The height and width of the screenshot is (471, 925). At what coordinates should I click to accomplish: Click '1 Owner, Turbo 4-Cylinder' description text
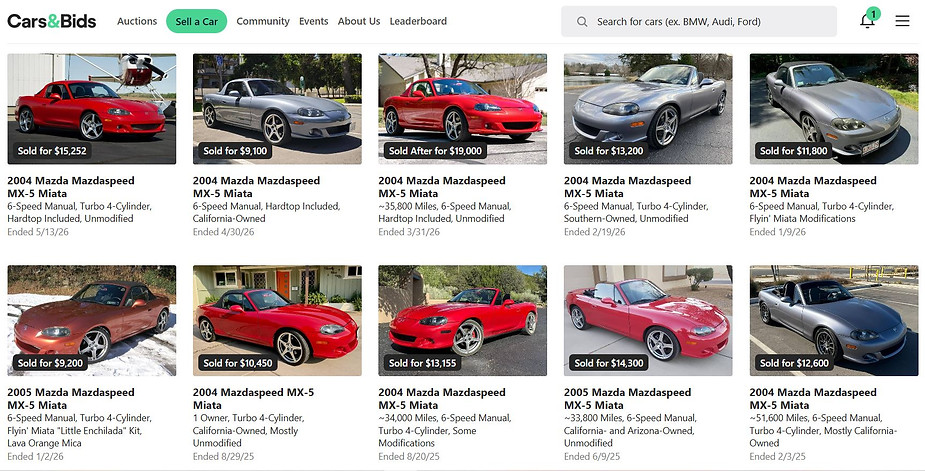[x=248, y=418]
